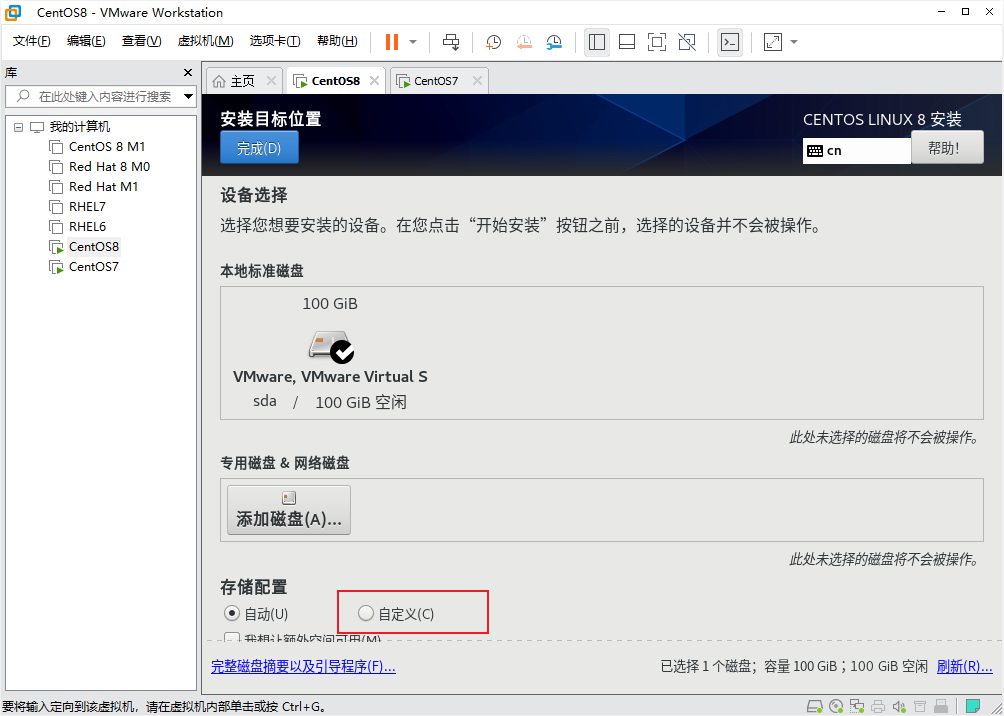The height and width of the screenshot is (716, 1004).
Task: Click the CD/DVD drive status icon
Action: (836, 707)
